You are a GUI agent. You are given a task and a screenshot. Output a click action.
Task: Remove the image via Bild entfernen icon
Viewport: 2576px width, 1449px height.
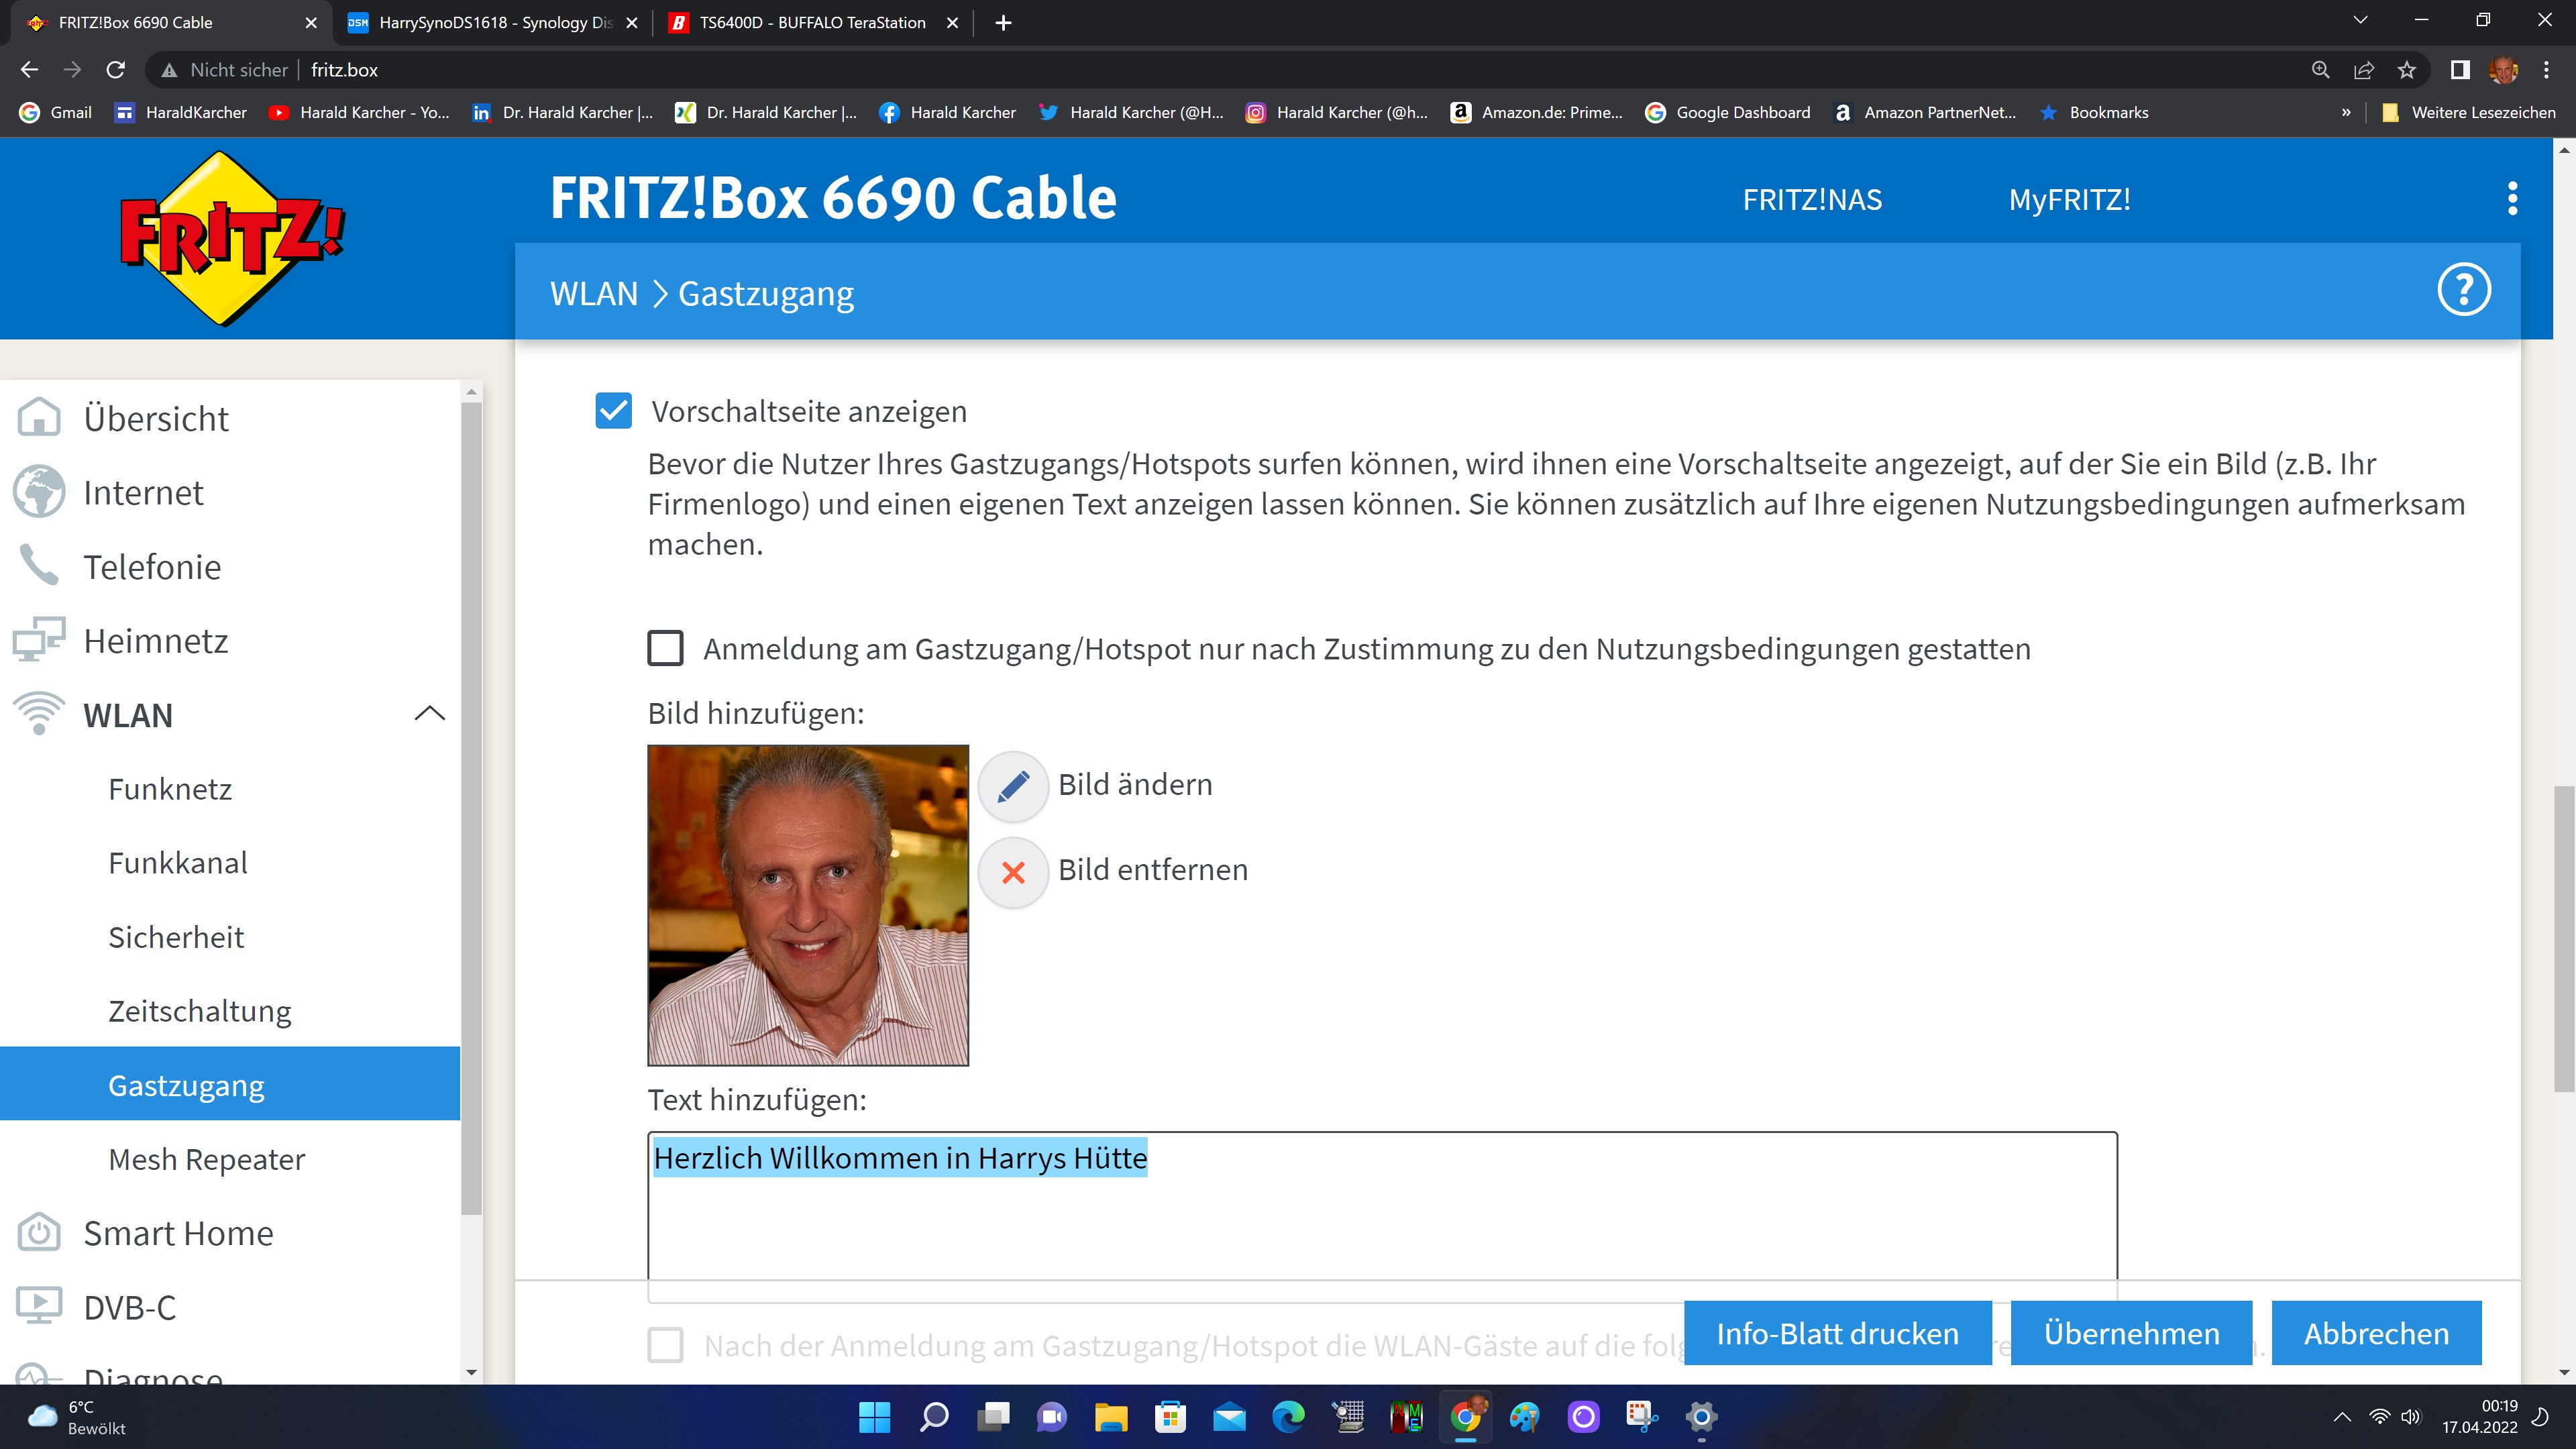pyautogui.click(x=1013, y=871)
